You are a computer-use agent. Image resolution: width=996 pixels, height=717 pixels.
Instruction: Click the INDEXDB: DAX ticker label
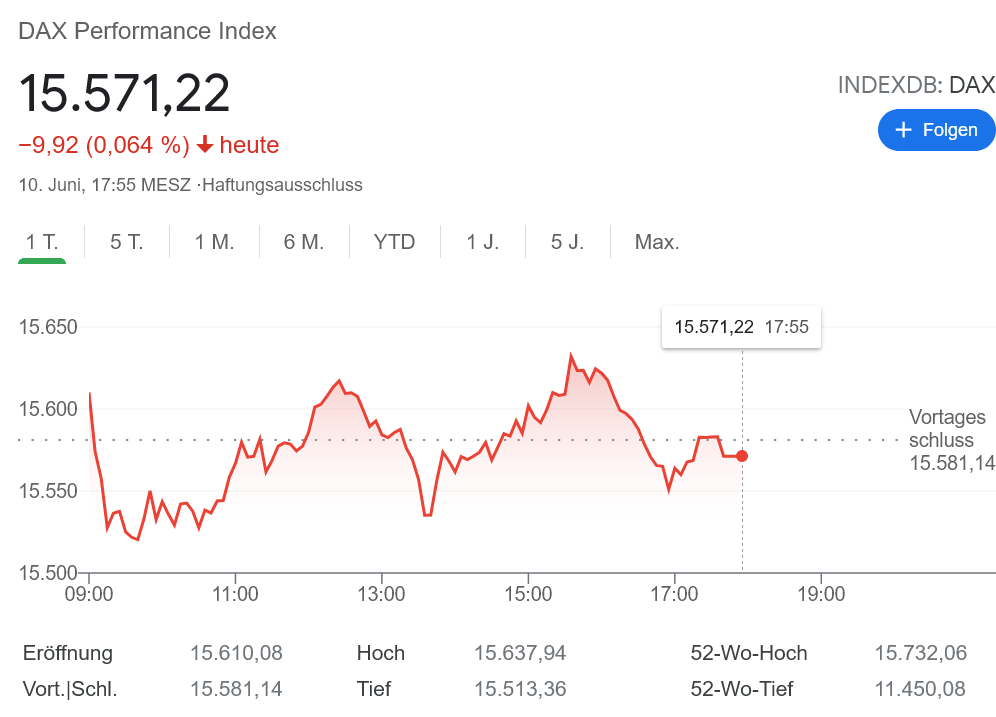916,85
